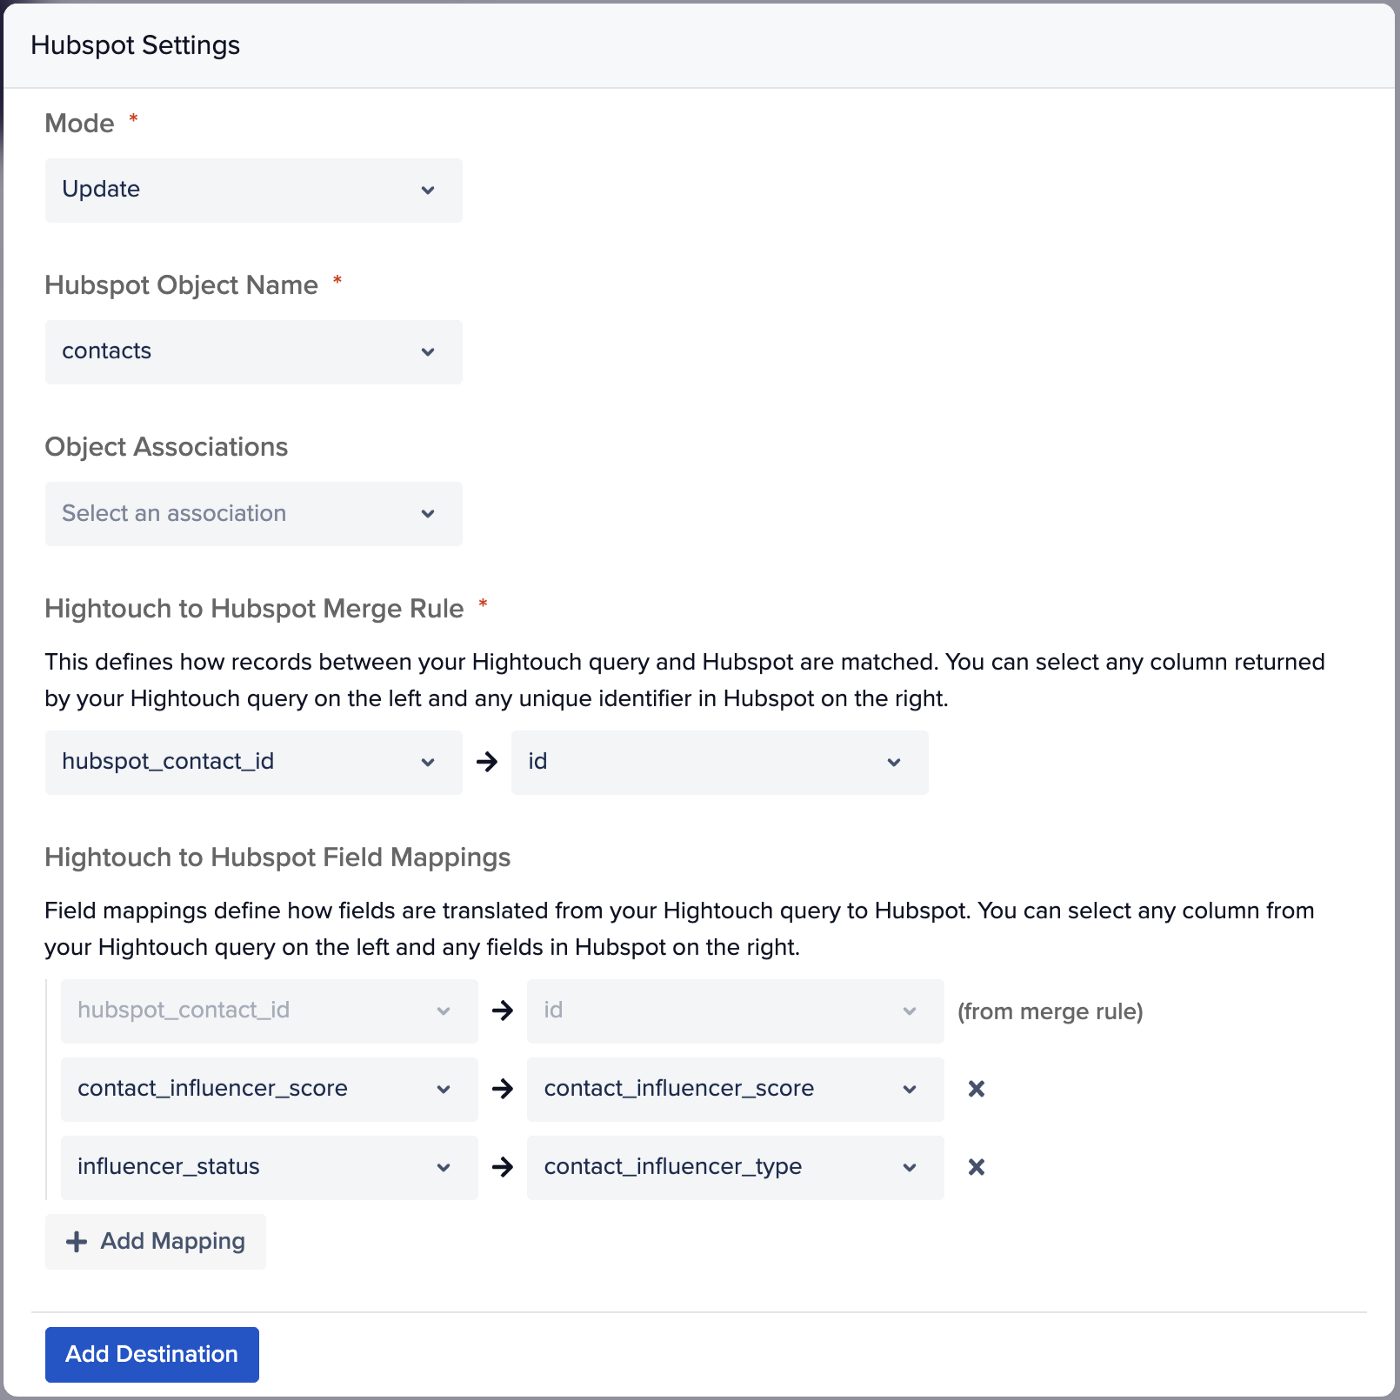
Task: Click the arrow icon in the merge-rule mapping row
Action: coord(503,1011)
